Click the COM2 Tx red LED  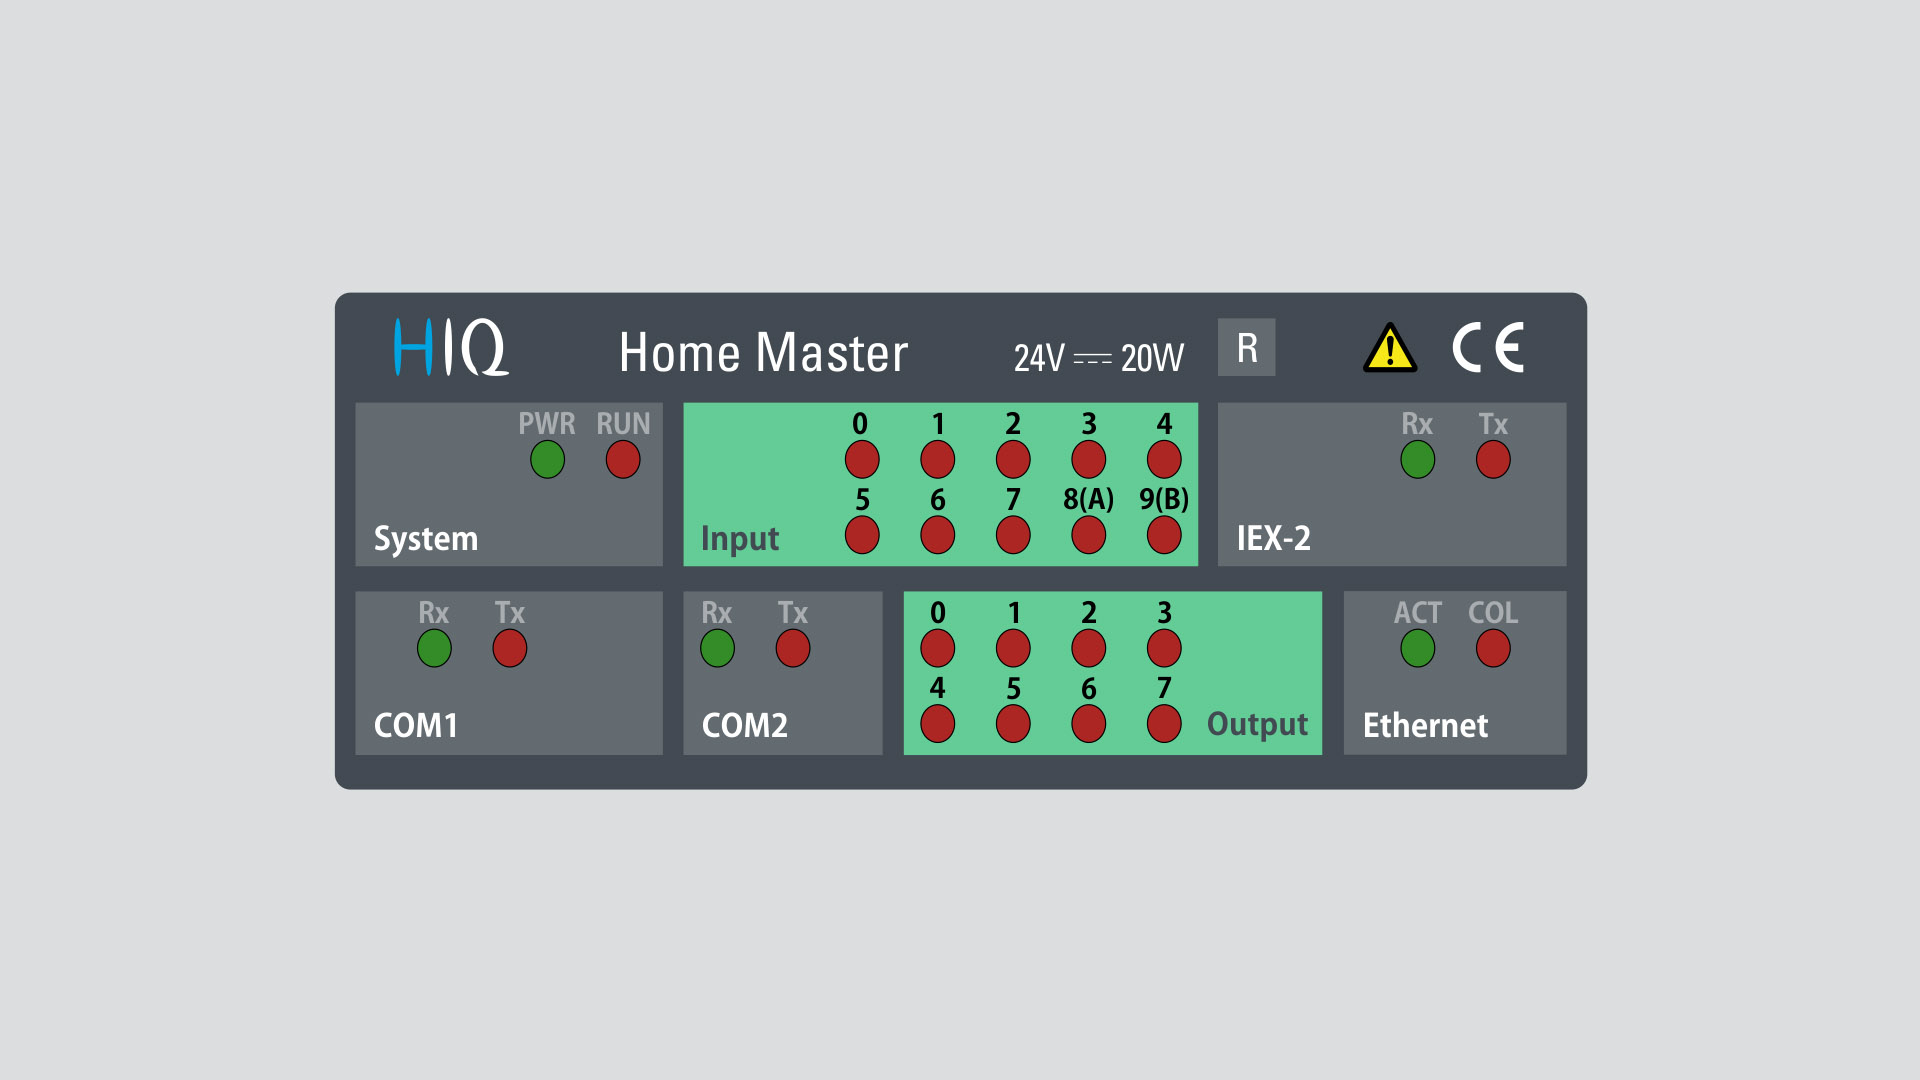(x=792, y=648)
